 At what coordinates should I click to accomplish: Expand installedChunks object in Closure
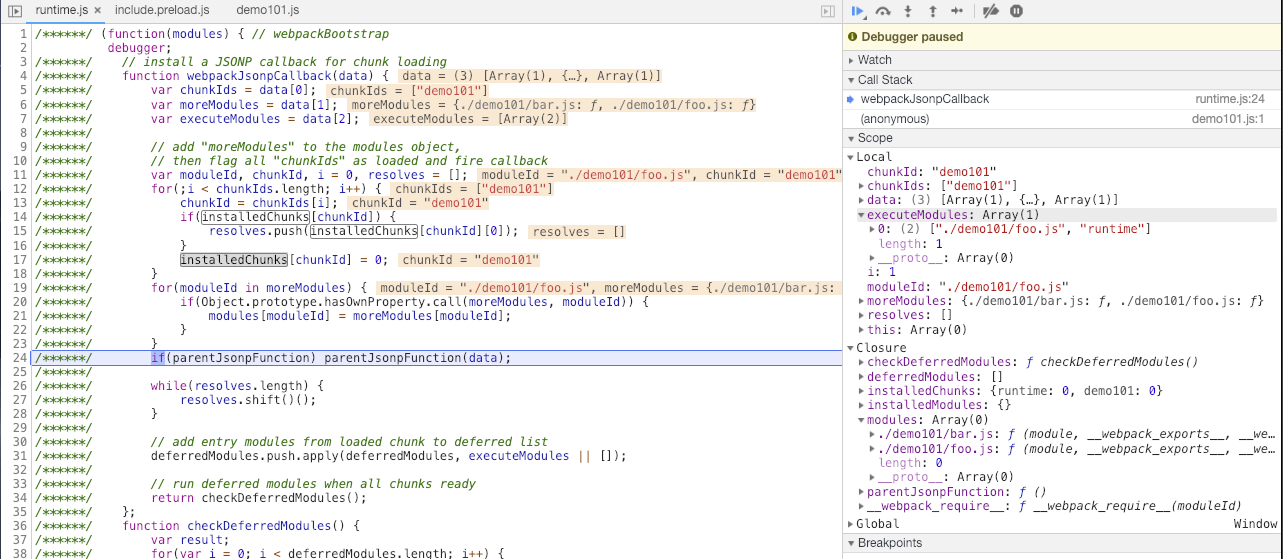tap(862, 391)
